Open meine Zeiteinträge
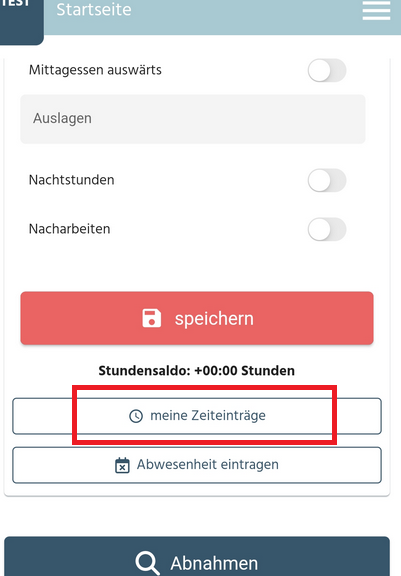401x576 pixels. [197, 416]
